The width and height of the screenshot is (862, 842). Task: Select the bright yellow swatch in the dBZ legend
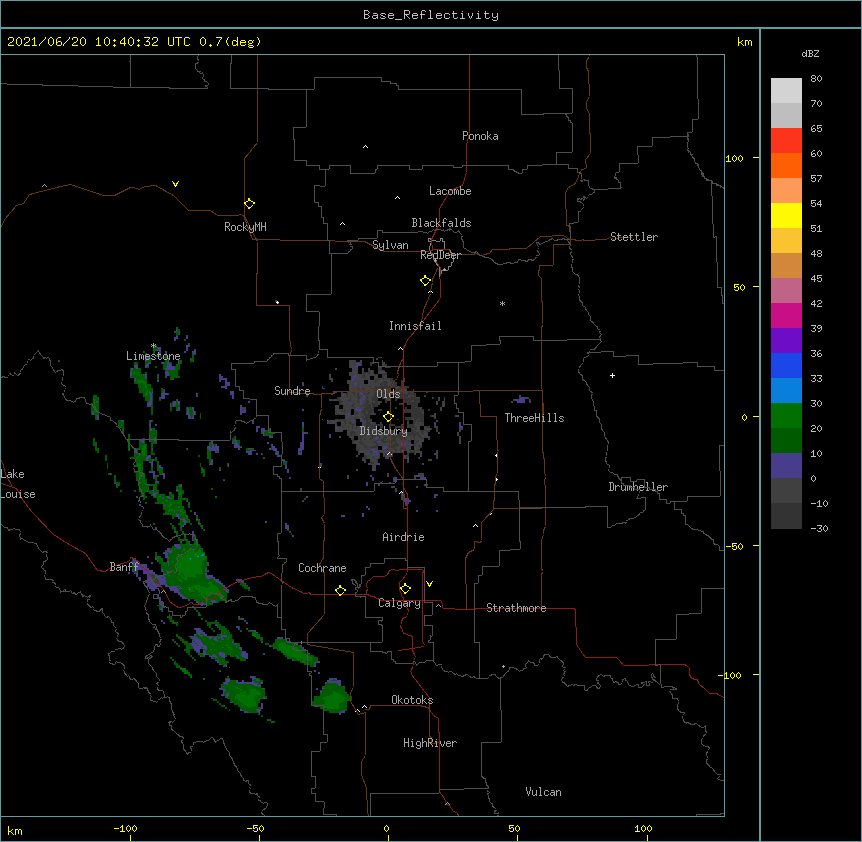[x=786, y=215]
